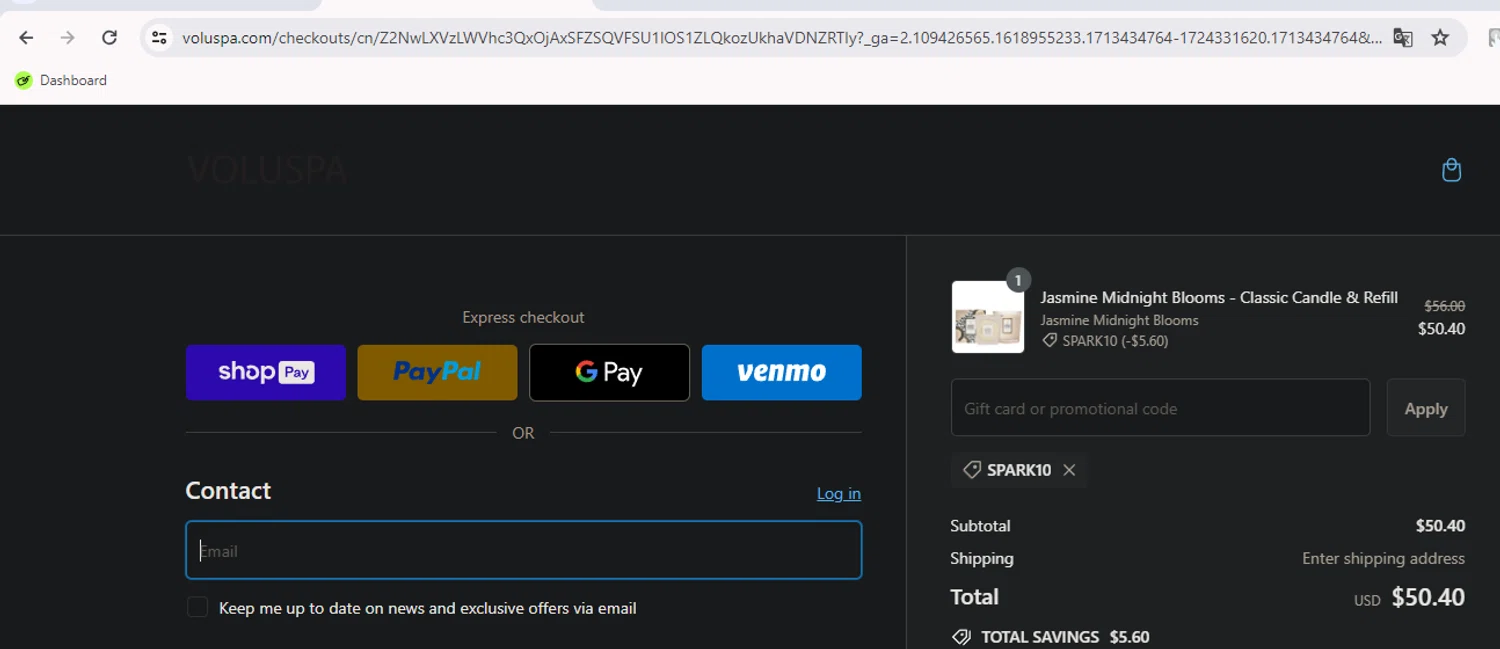Go back to the previous page

tap(26, 38)
